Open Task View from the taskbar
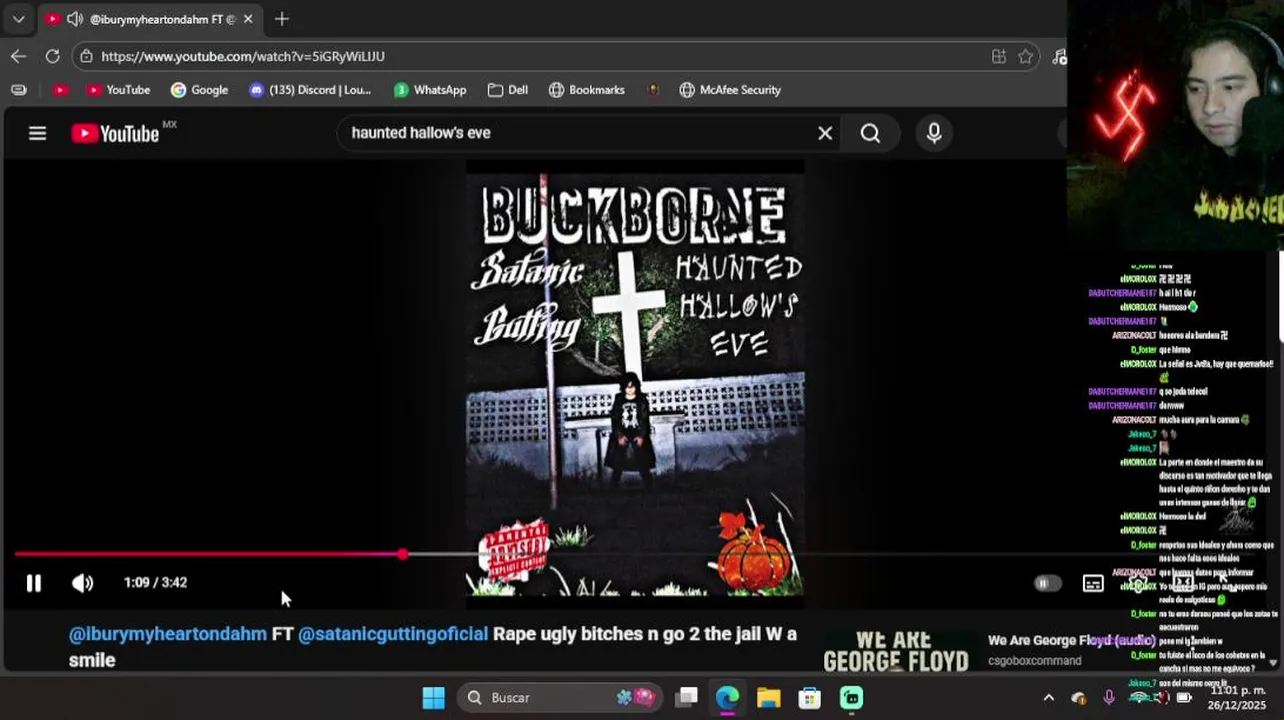Screen dimensions: 1284x720 click(x=687, y=697)
